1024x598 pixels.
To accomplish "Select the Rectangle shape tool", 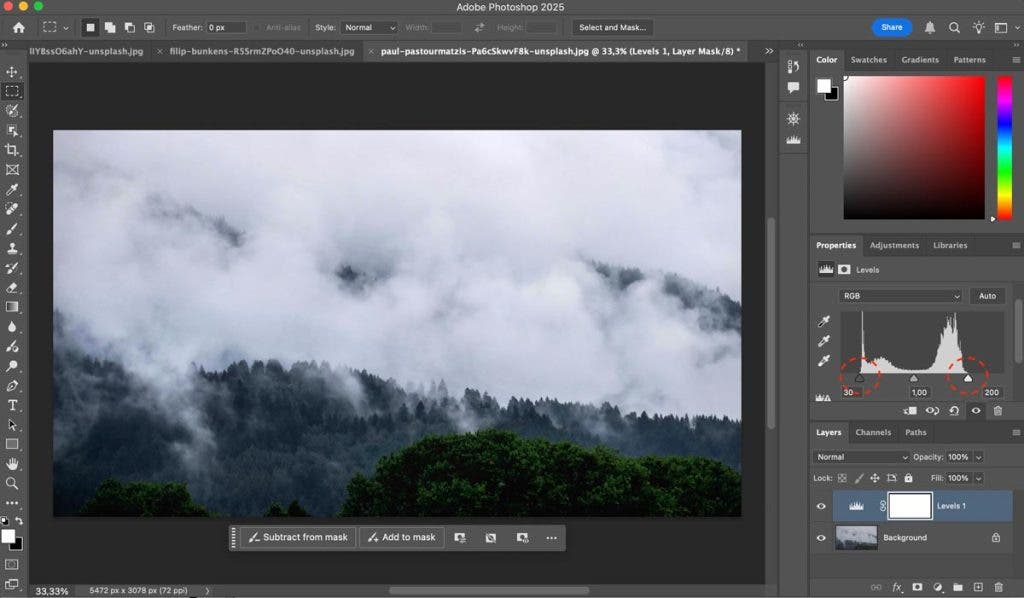I will (12, 444).
